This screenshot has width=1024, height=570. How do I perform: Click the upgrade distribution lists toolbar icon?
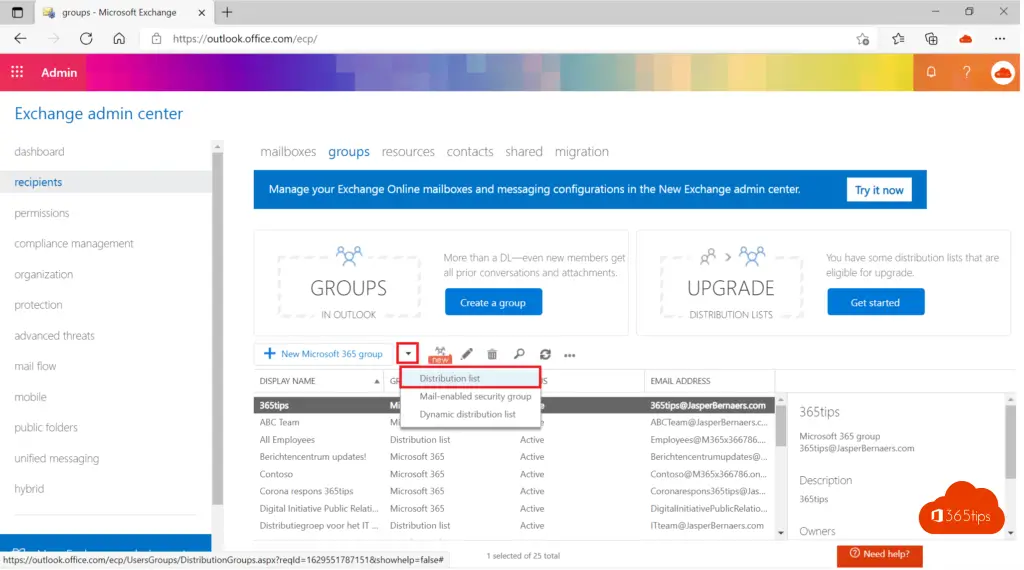pos(441,355)
